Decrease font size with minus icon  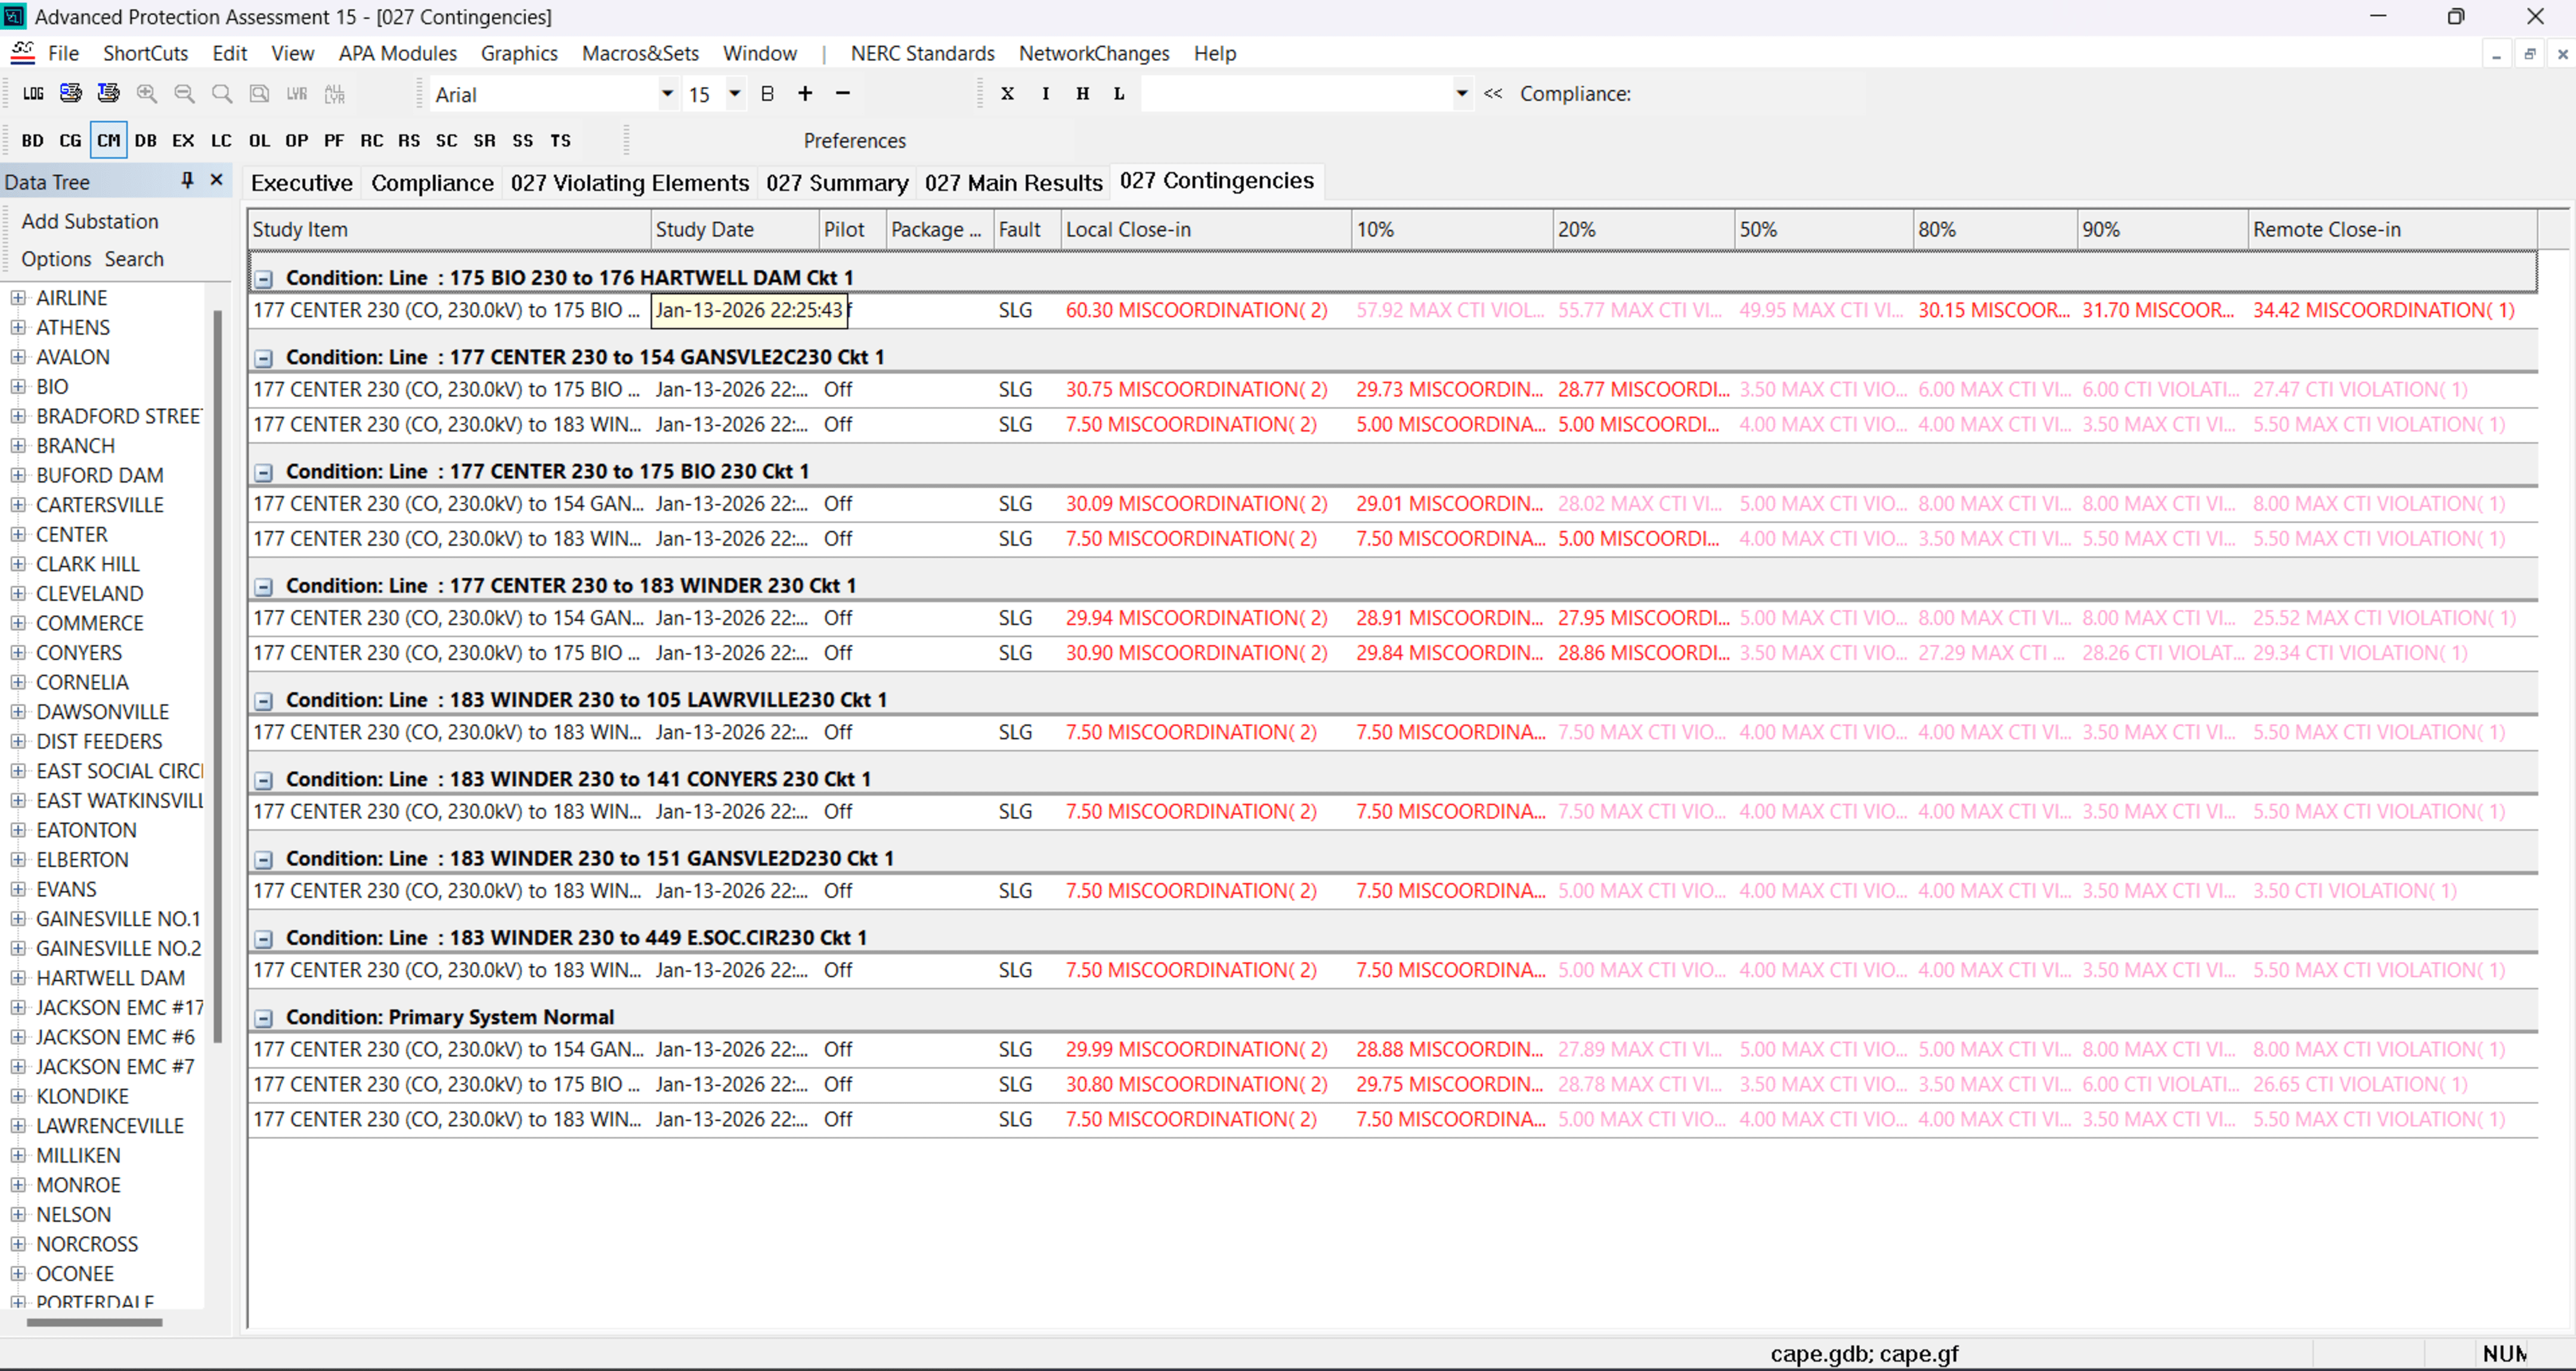[x=843, y=94]
